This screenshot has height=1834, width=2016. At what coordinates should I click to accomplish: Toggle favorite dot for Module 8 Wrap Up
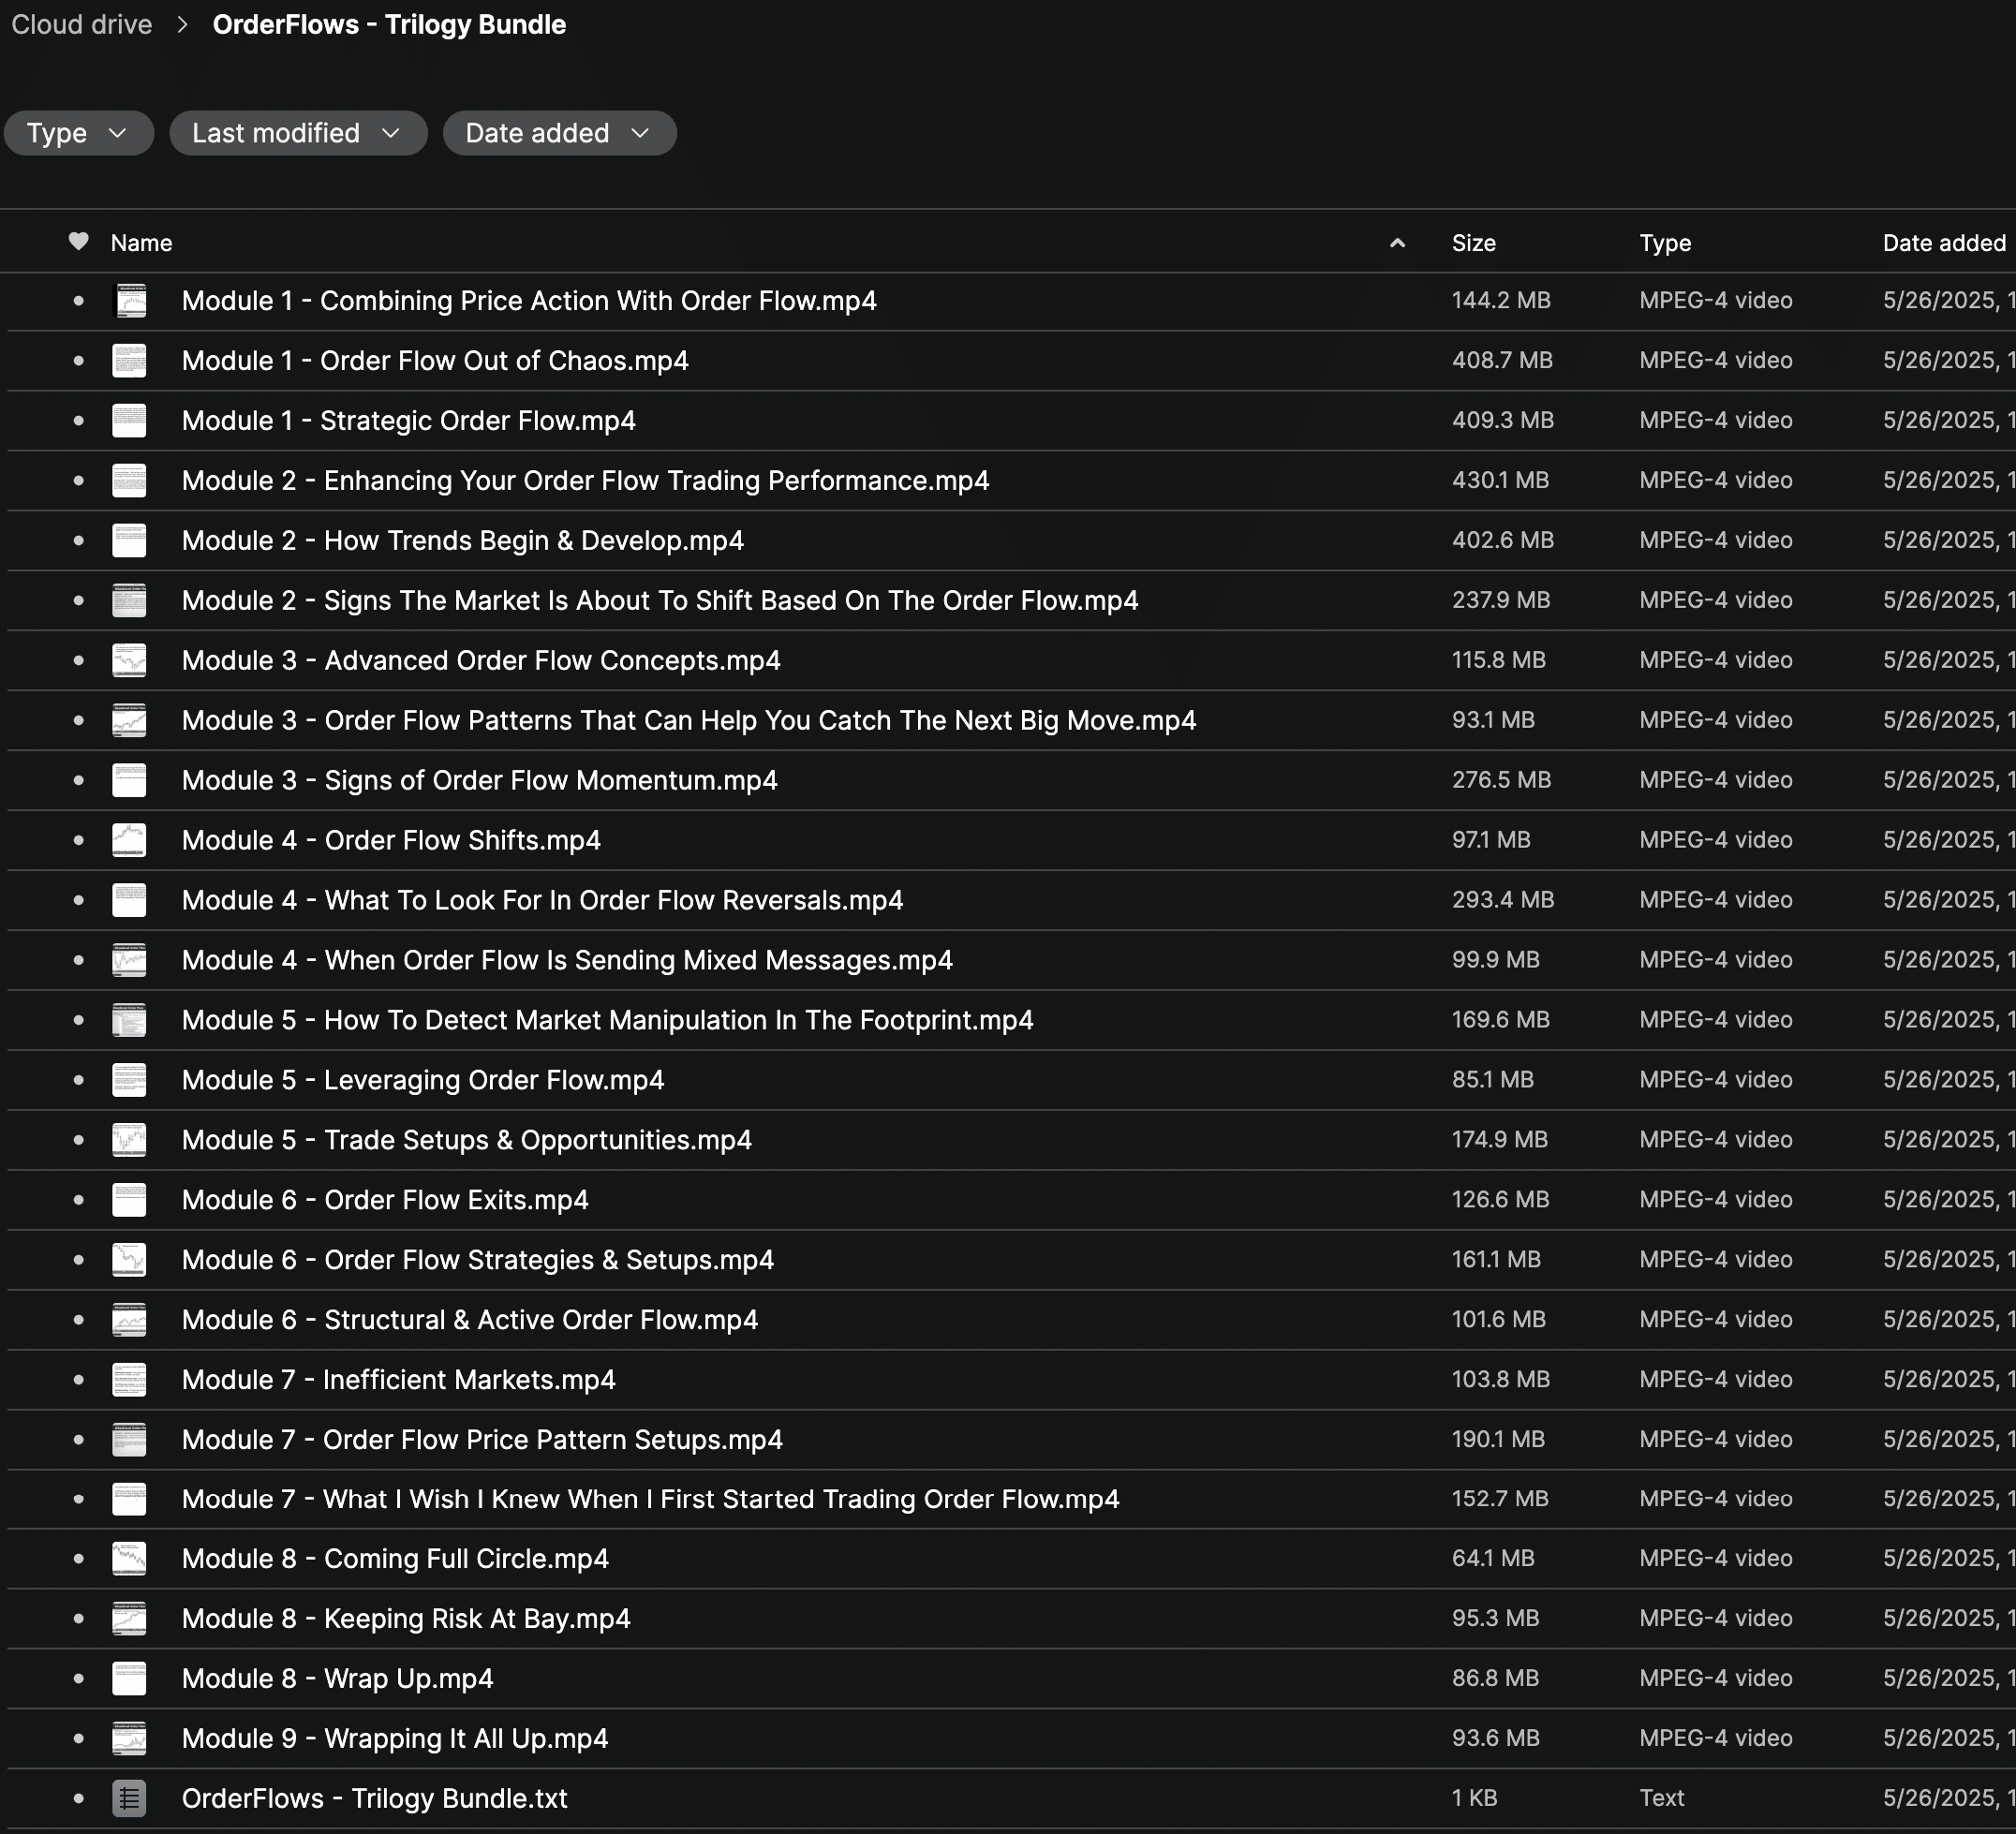[x=78, y=1678]
